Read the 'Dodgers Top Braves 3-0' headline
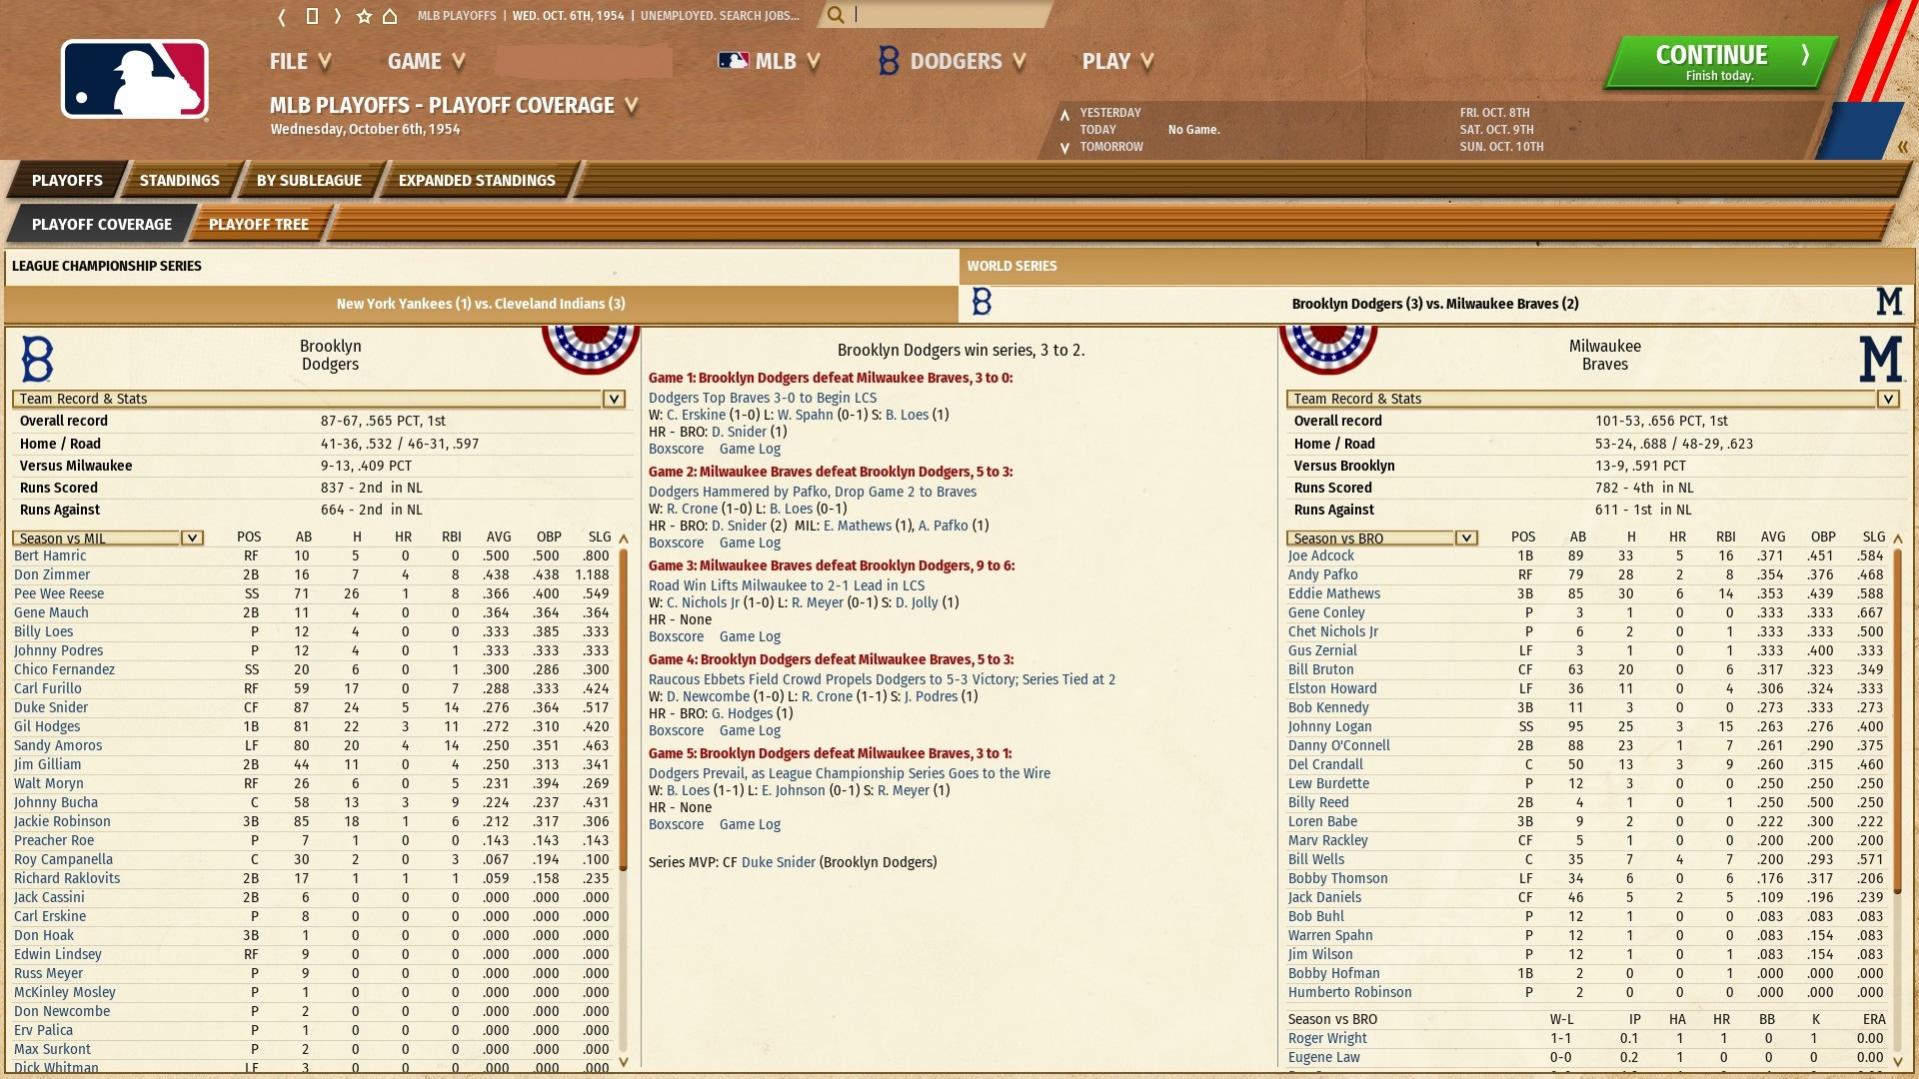 pyautogui.click(x=762, y=398)
